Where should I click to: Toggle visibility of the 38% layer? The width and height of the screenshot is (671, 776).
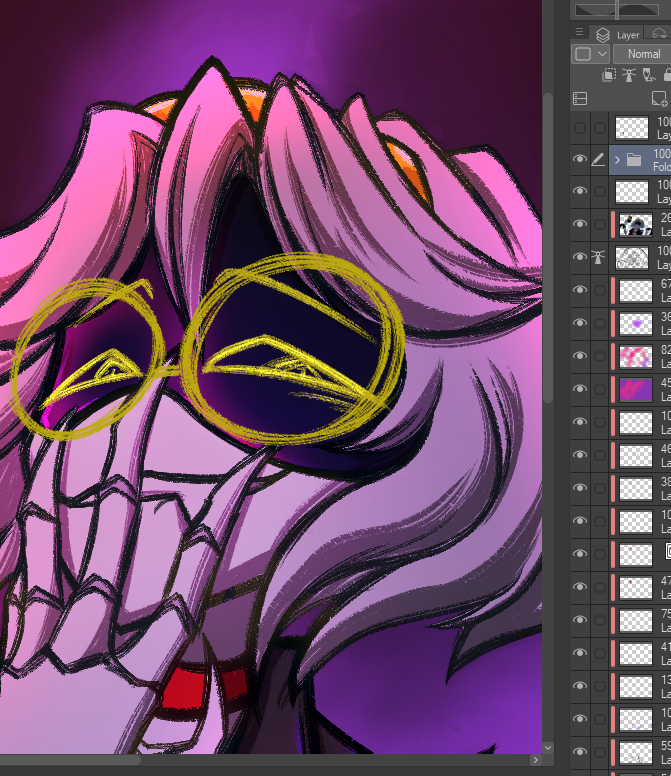tap(579, 487)
